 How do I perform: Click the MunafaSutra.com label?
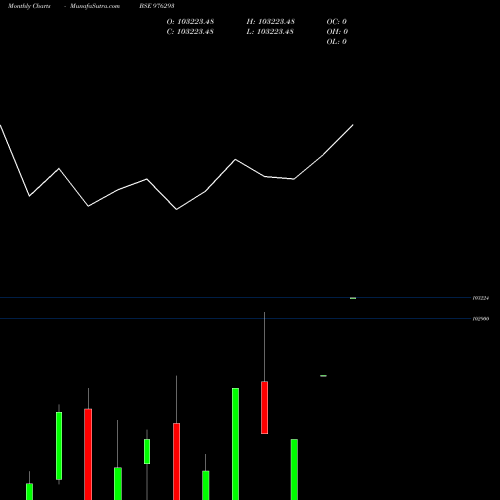[x=95, y=6]
